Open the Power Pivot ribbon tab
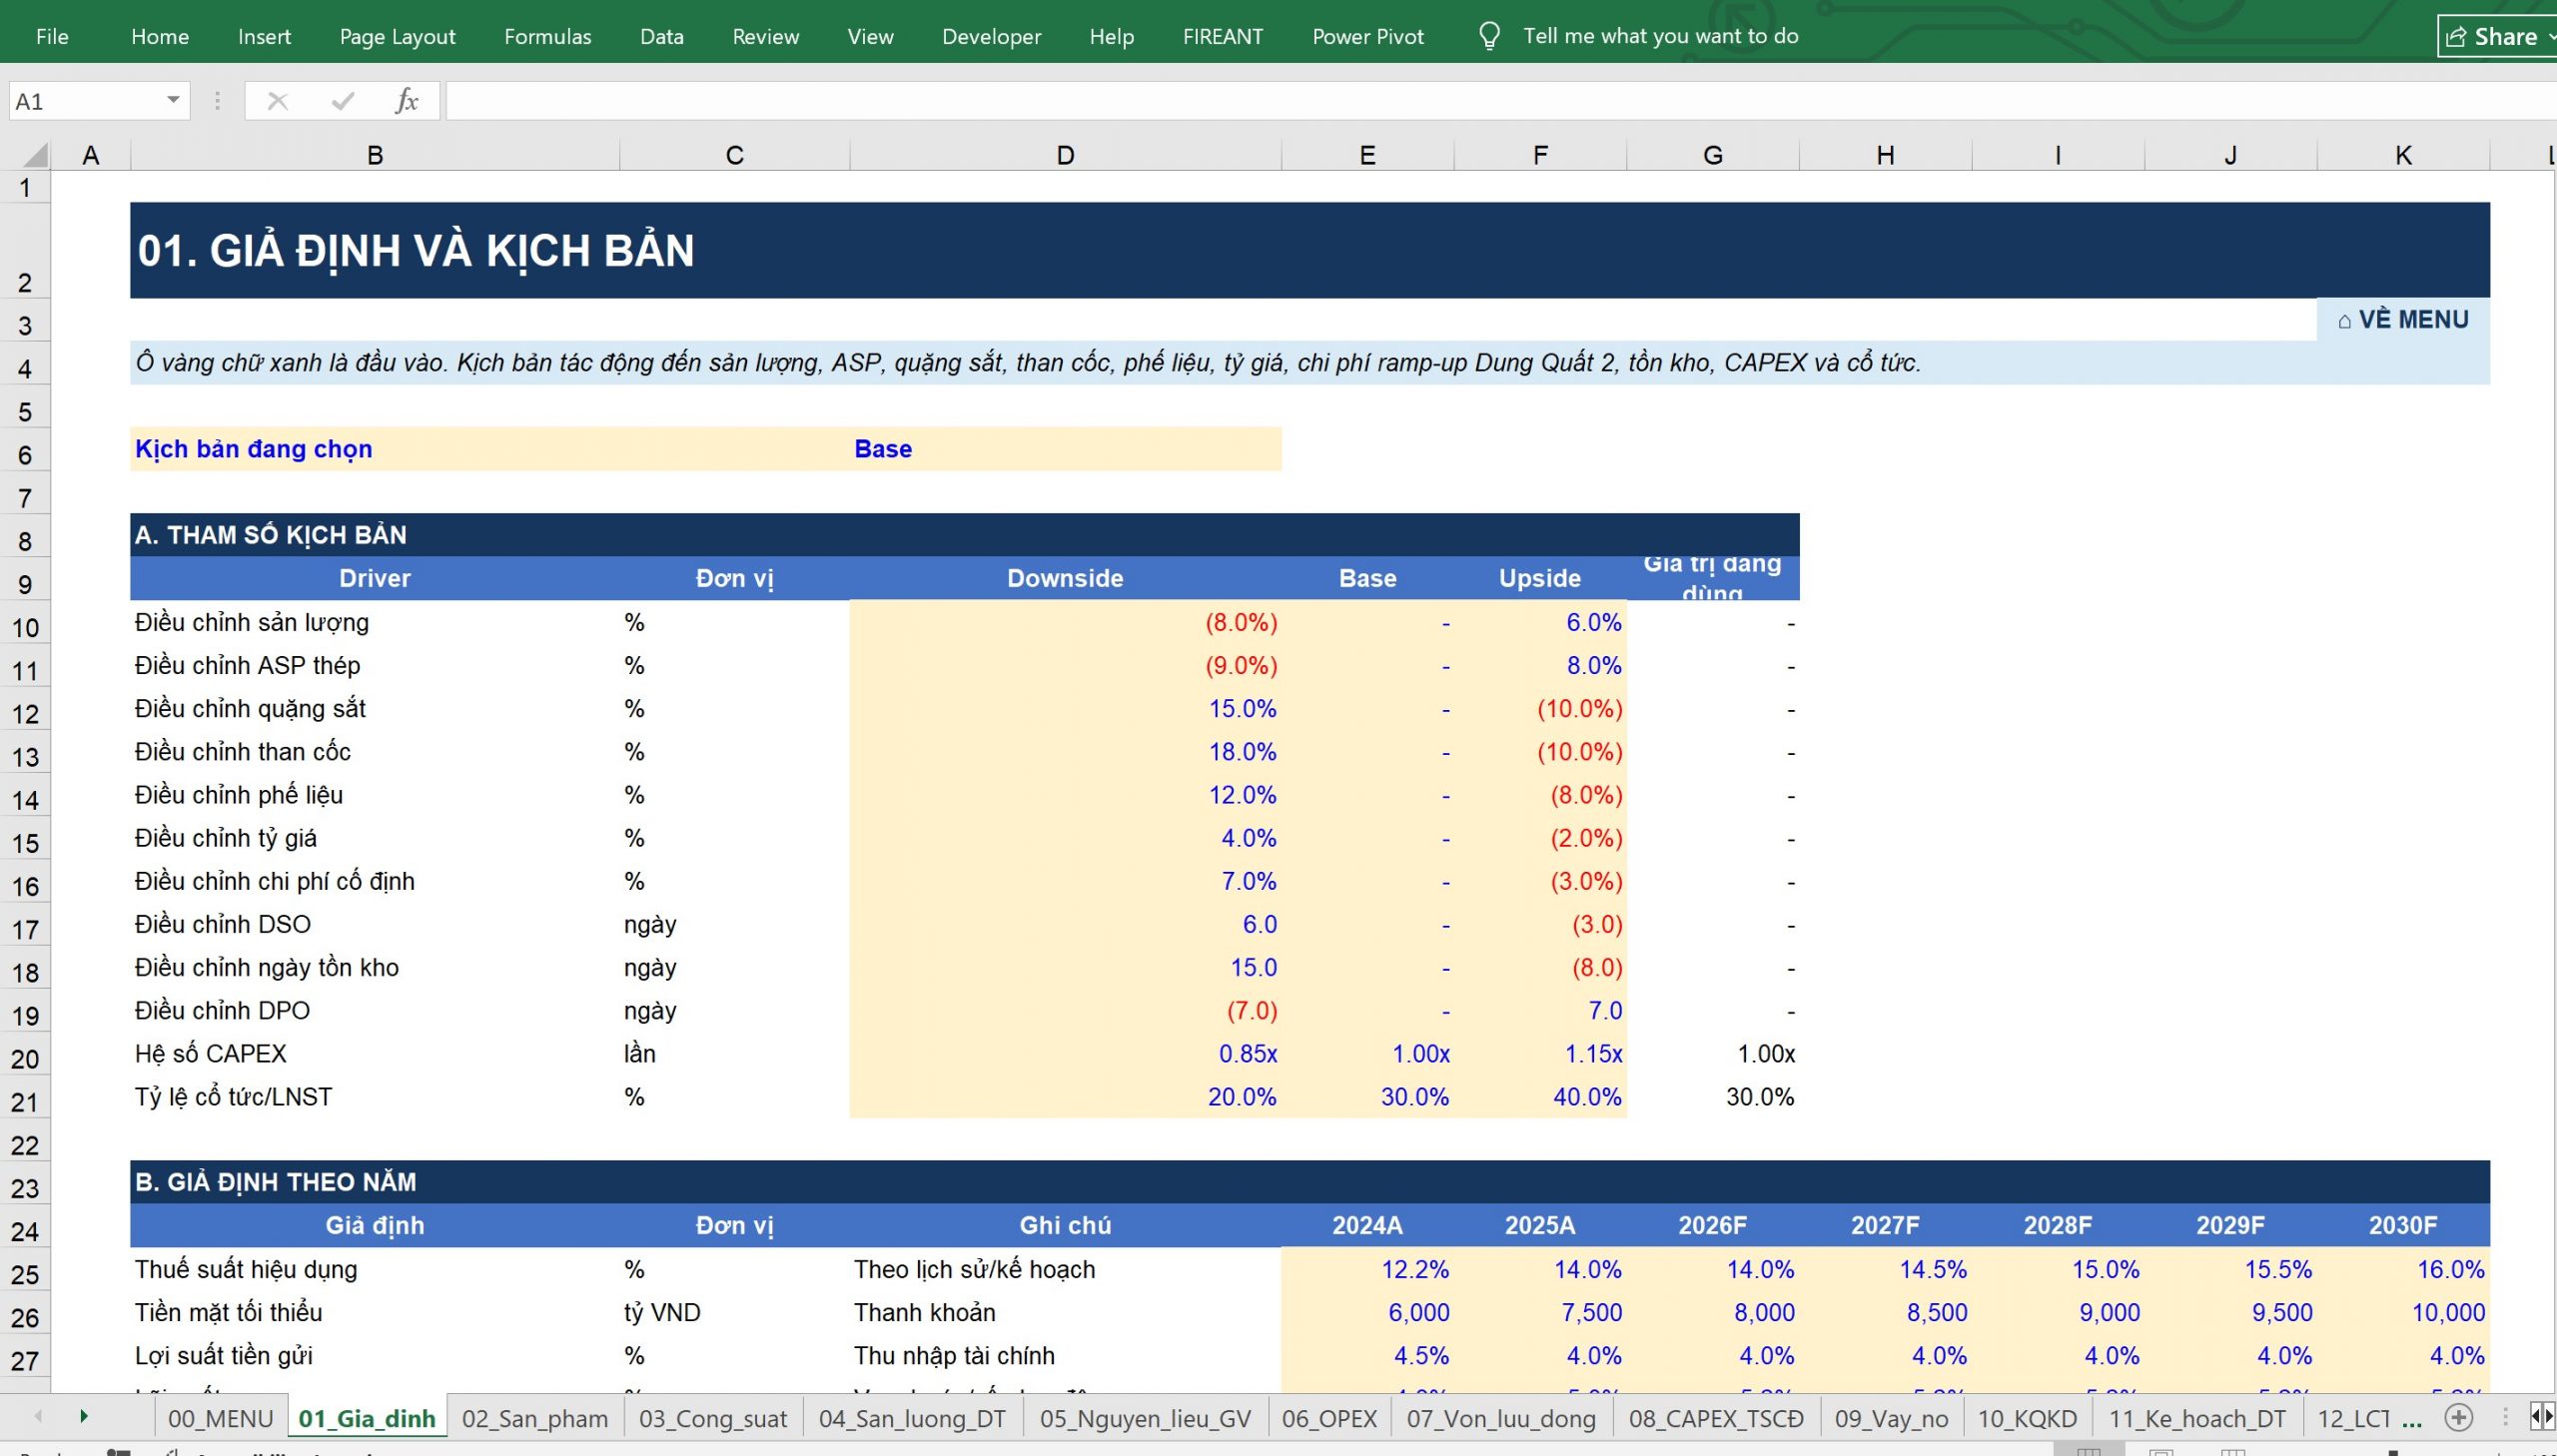Viewport: 2557px width, 1456px height. pyautogui.click(x=1368, y=36)
